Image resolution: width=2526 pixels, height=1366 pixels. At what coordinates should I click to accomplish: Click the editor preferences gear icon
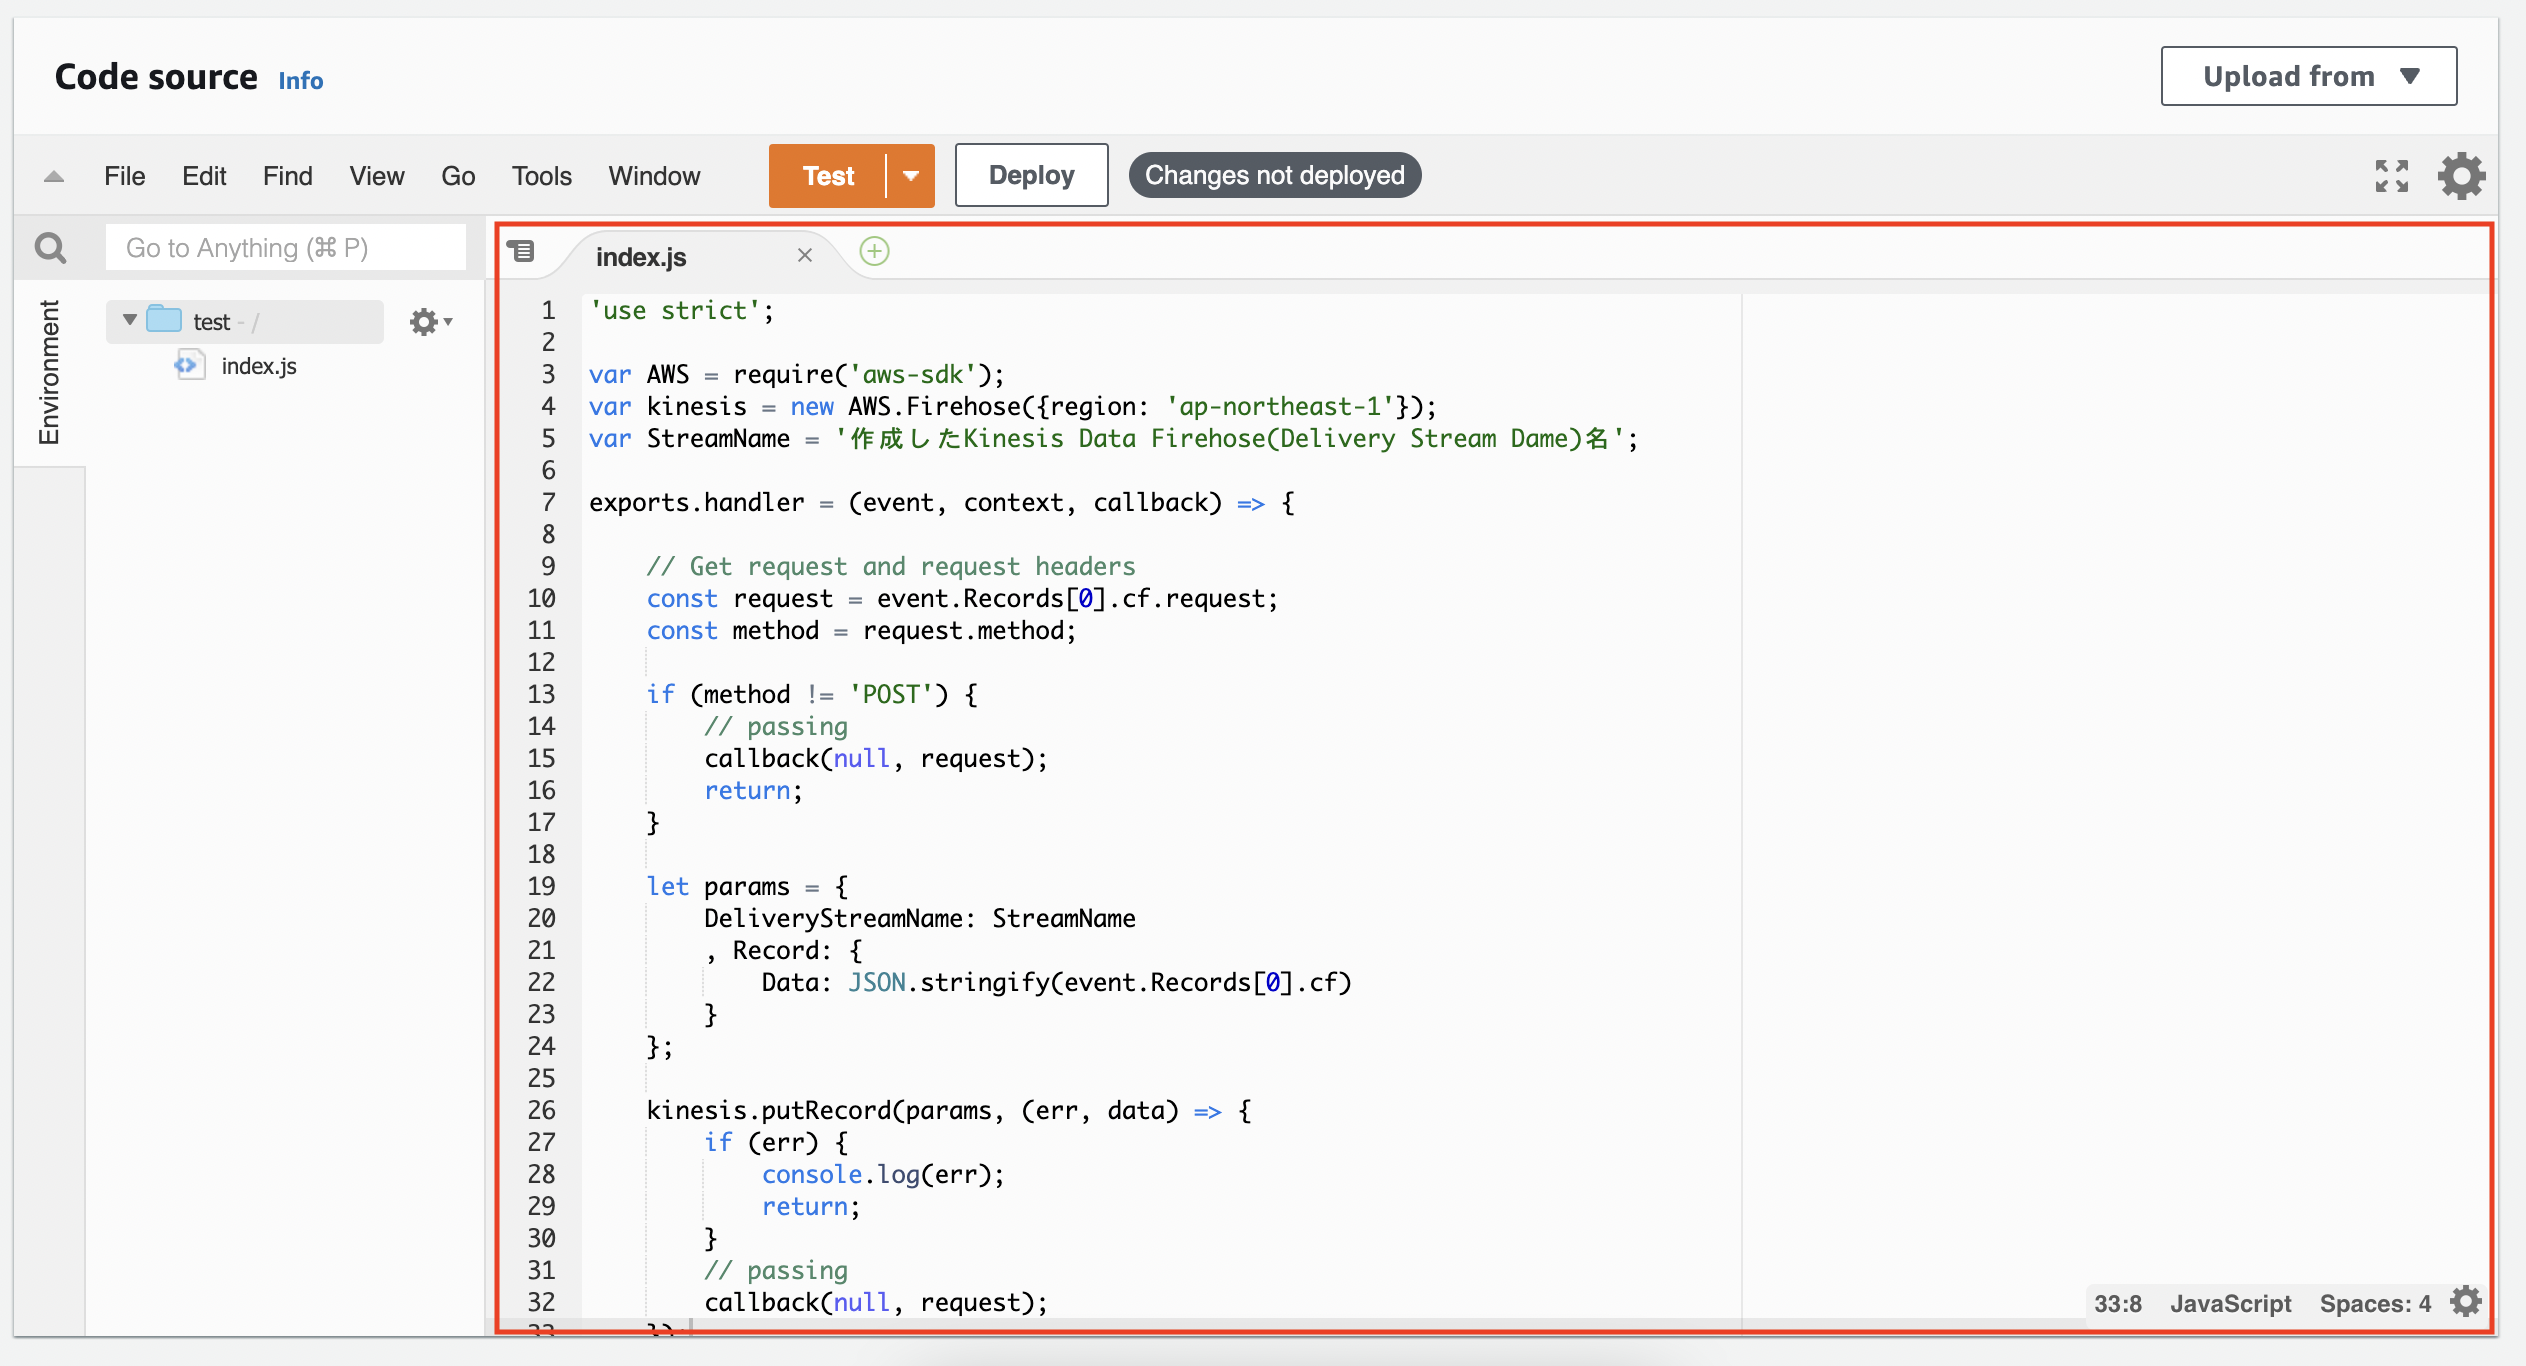(x=2461, y=176)
